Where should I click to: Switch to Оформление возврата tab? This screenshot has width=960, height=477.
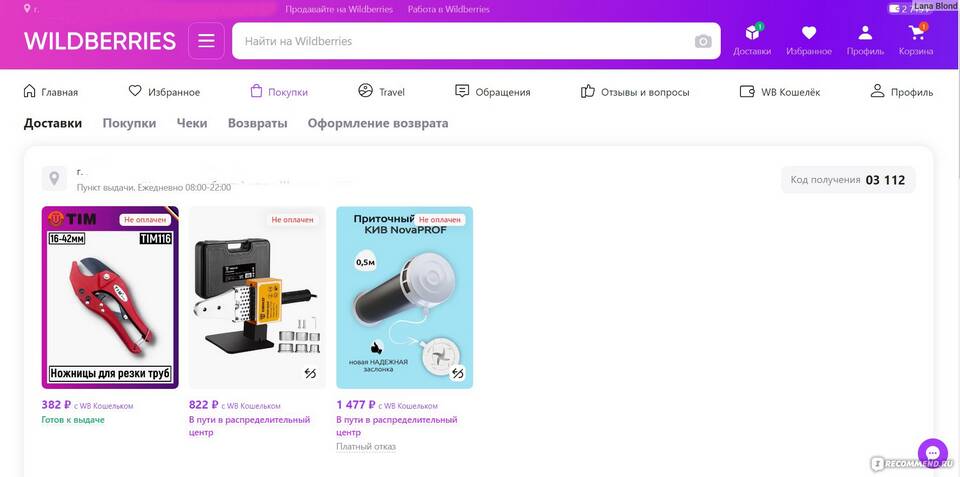pos(378,123)
